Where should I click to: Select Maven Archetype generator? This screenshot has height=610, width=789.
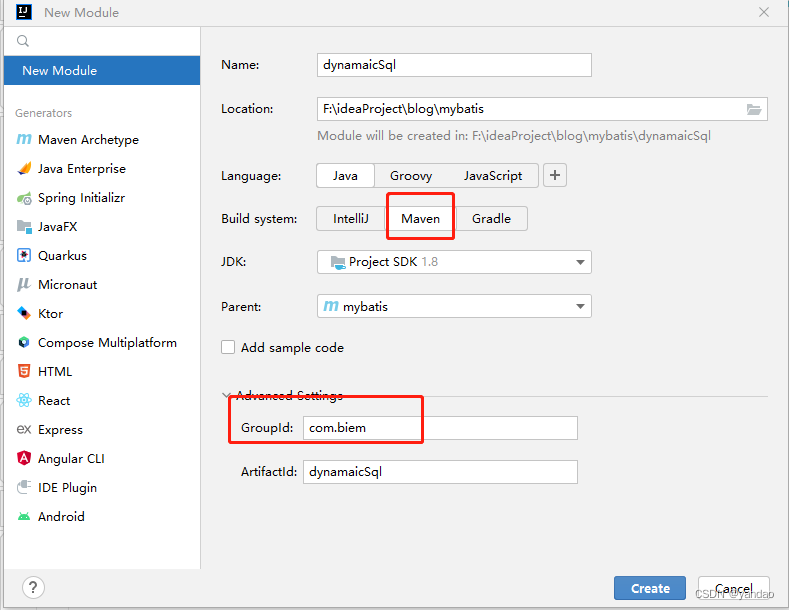pyautogui.click(x=102, y=139)
